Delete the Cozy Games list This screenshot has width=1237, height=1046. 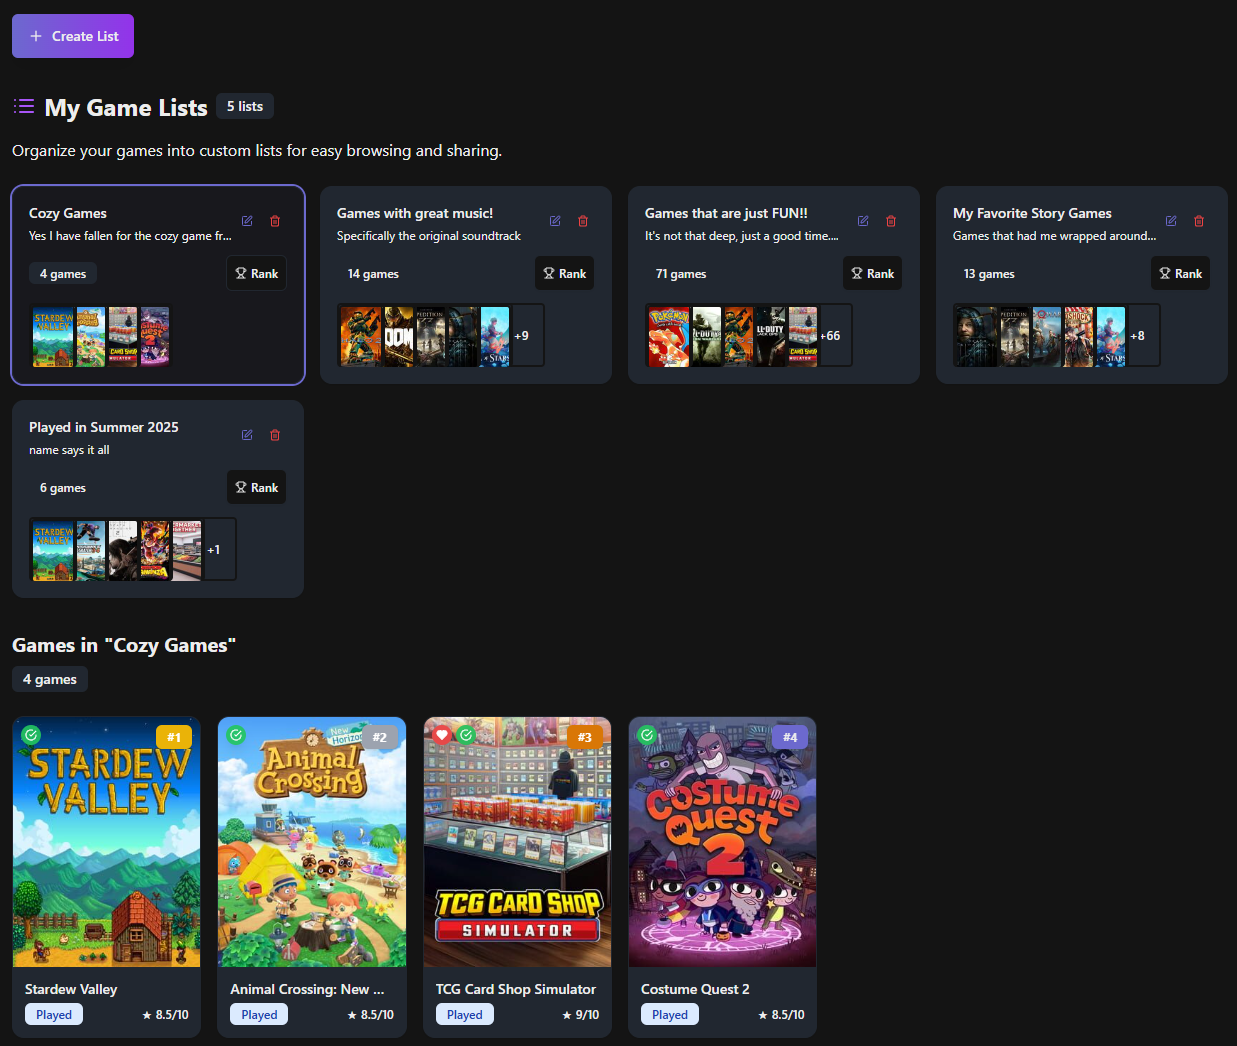pyautogui.click(x=275, y=221)
